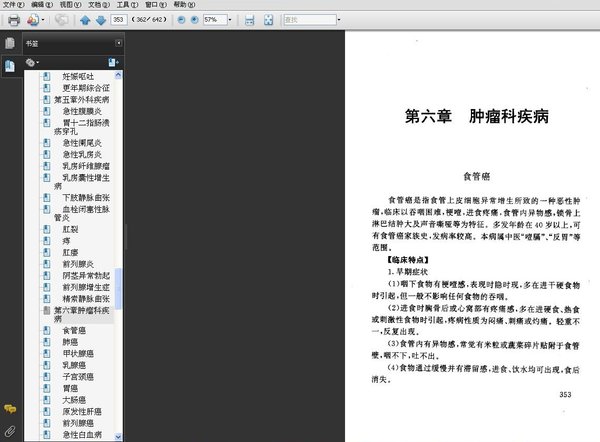Click the zoom out minus button
Image resolution: width=600 pixels, height=442 pixels.
coord(181,20)
